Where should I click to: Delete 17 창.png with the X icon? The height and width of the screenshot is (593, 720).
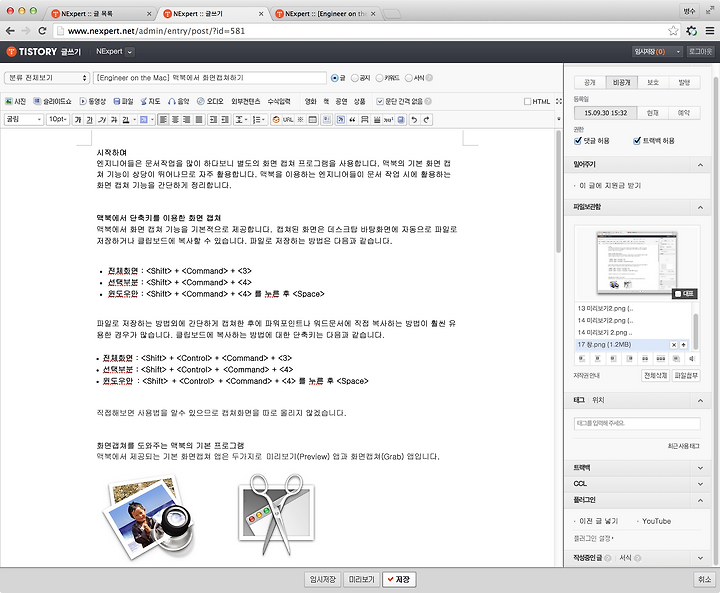[674, 345]
